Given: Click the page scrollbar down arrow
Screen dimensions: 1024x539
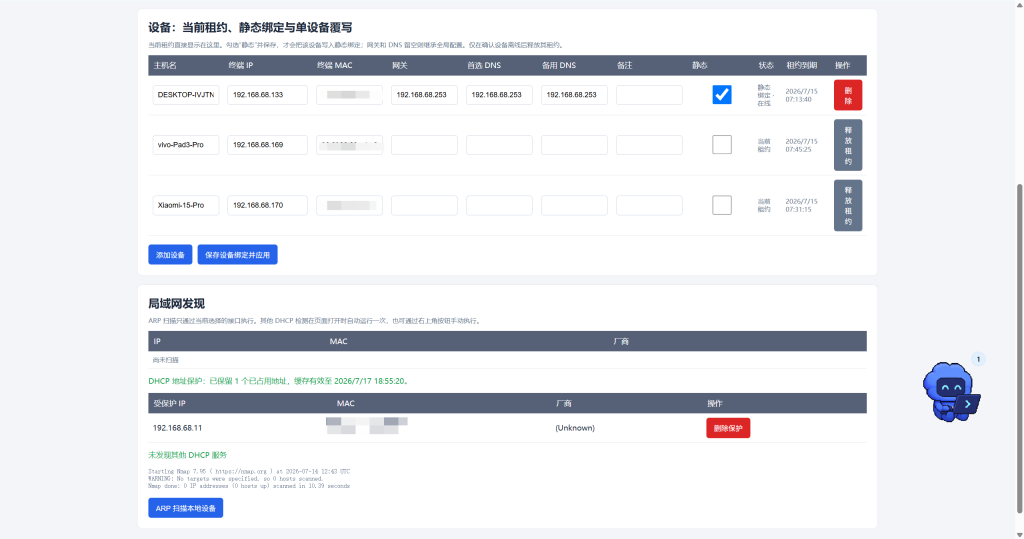Looking at the screenshot, I should [x=1019, y=534].
